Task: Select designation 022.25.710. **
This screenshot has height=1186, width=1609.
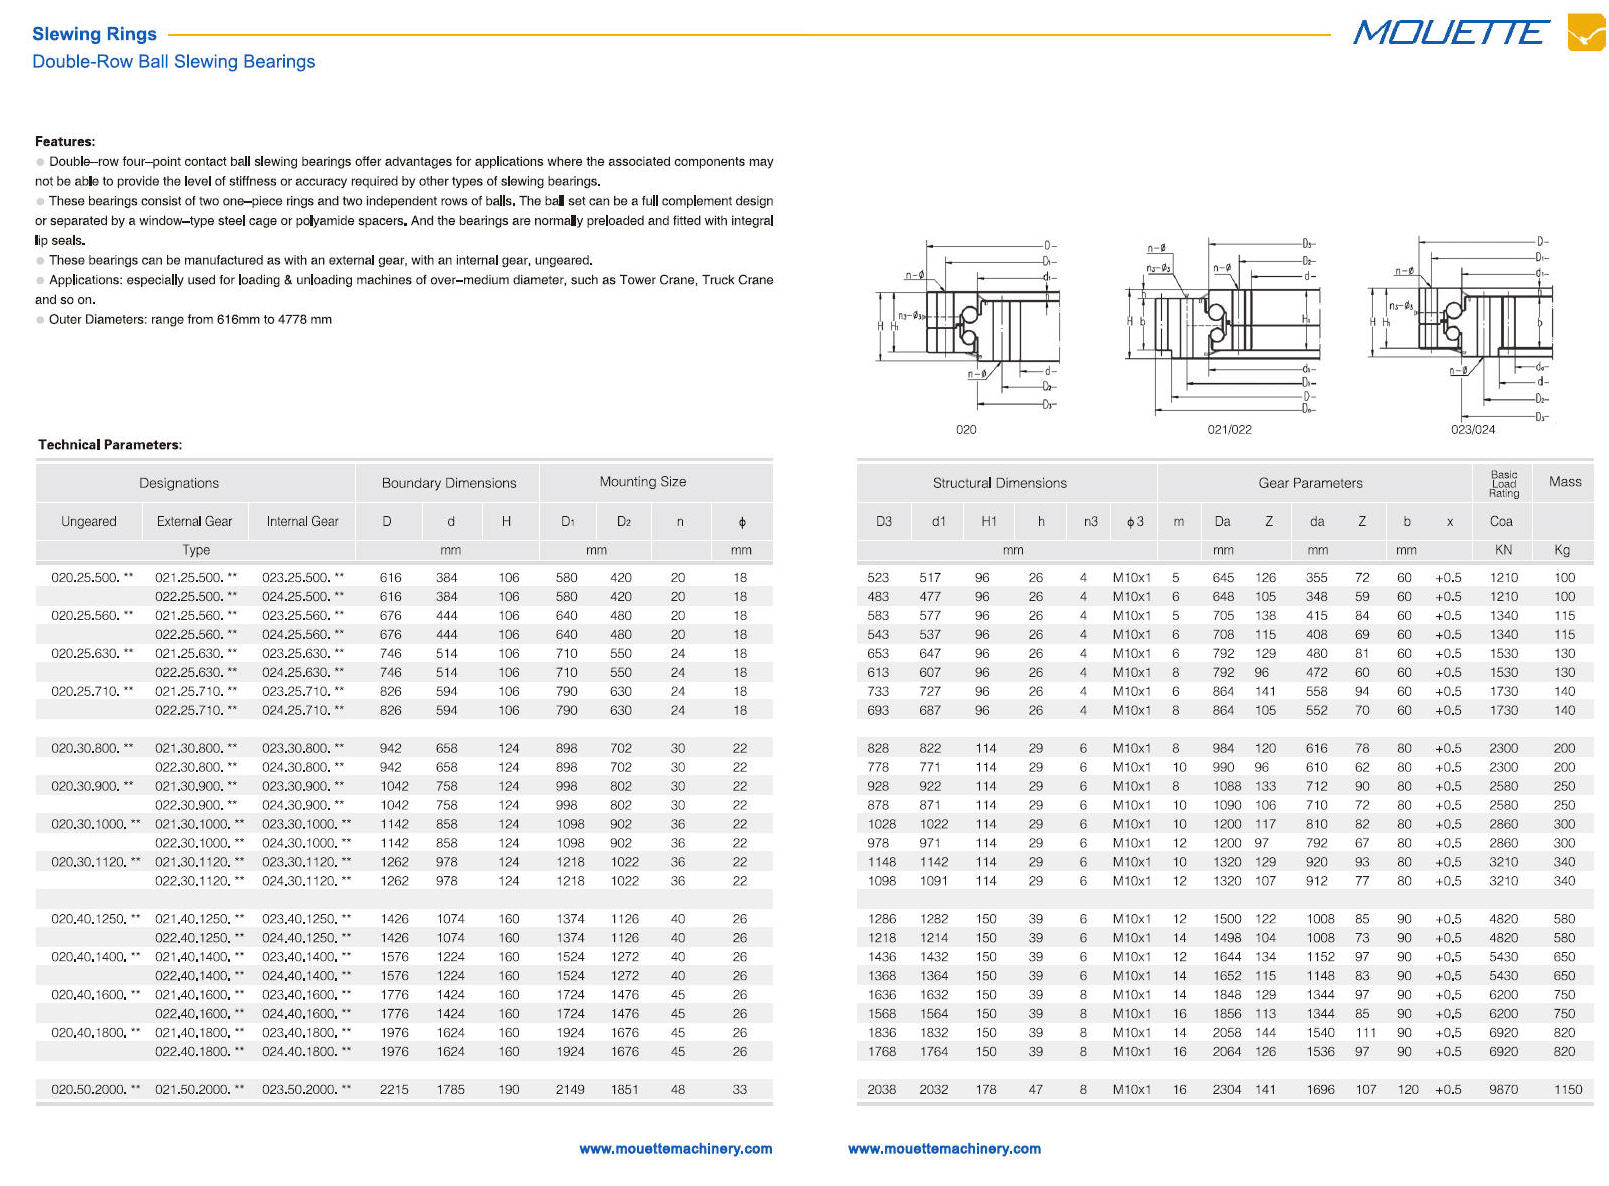Action: [196, 711]
